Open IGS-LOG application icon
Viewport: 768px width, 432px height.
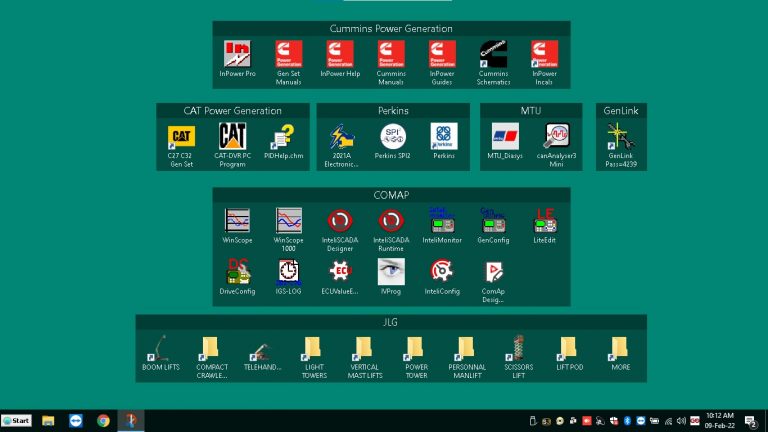(x=289, y=271)
